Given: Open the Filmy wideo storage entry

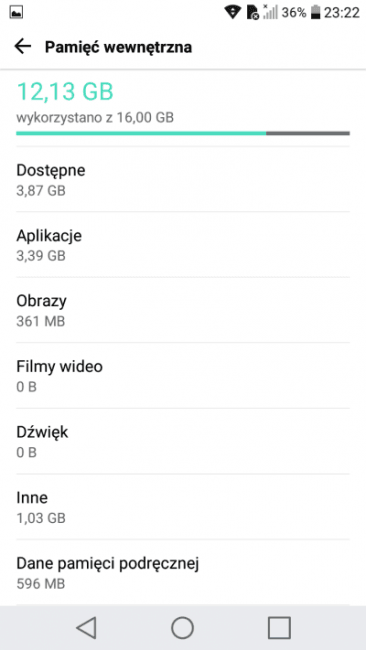Looking at the screenshot, I should coord(183,376).
